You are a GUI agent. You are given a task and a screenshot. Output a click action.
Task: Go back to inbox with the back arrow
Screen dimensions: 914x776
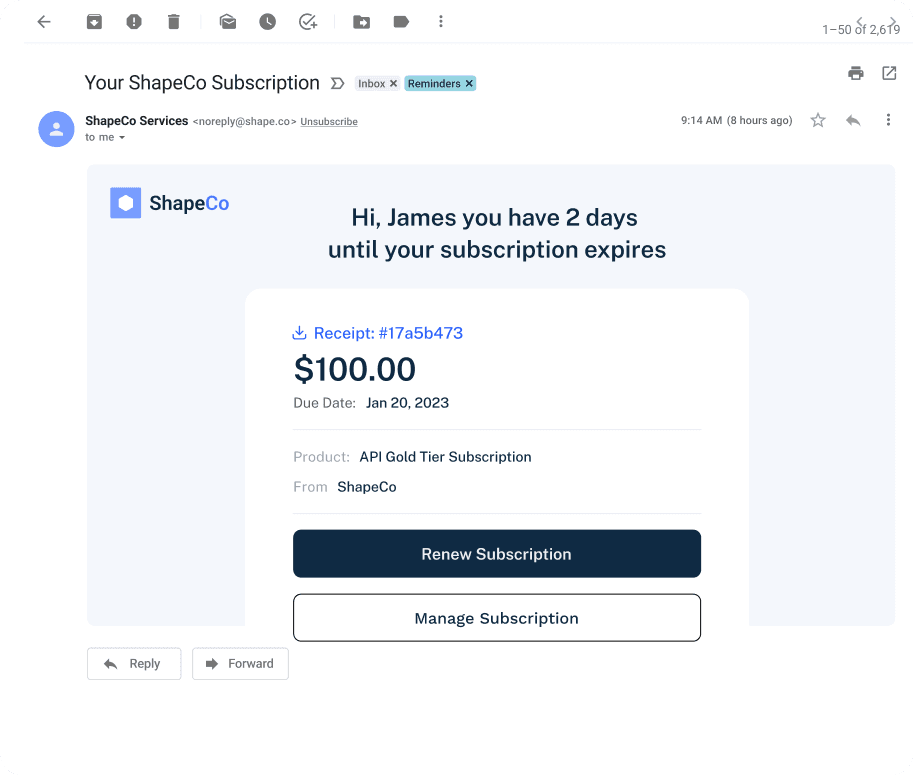coord(44,22)
